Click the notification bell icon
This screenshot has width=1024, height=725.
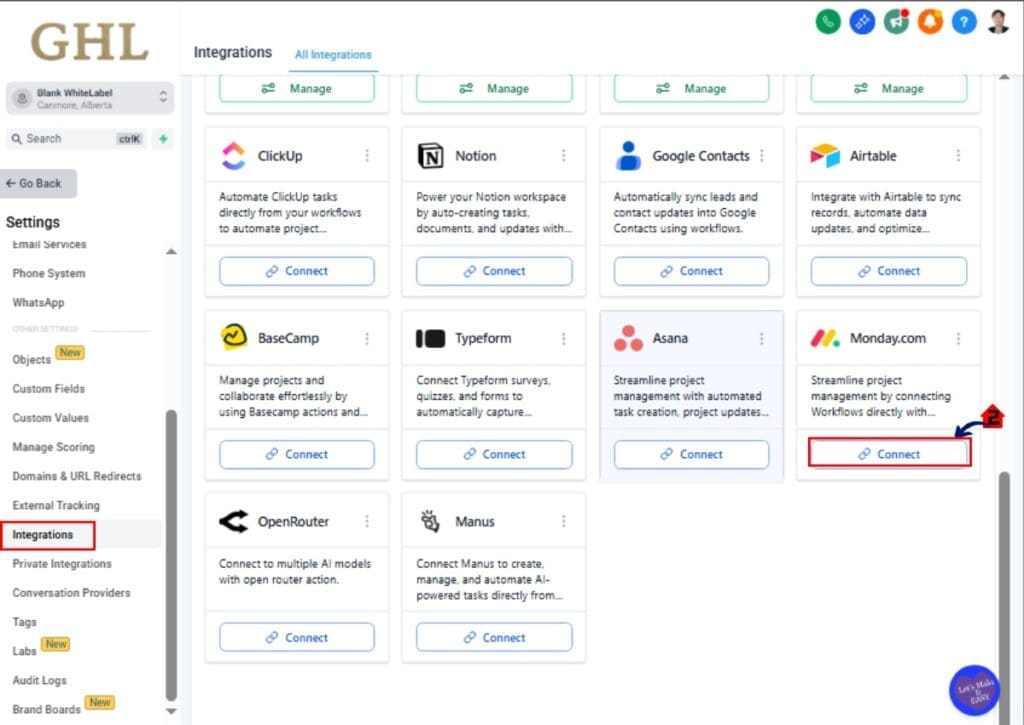point(930,20)
